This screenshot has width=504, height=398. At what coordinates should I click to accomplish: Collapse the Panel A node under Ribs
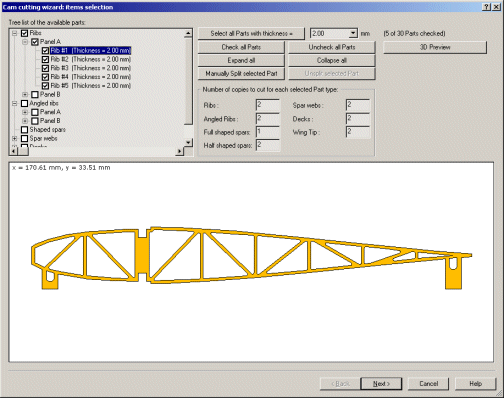(x=25, y=42)
